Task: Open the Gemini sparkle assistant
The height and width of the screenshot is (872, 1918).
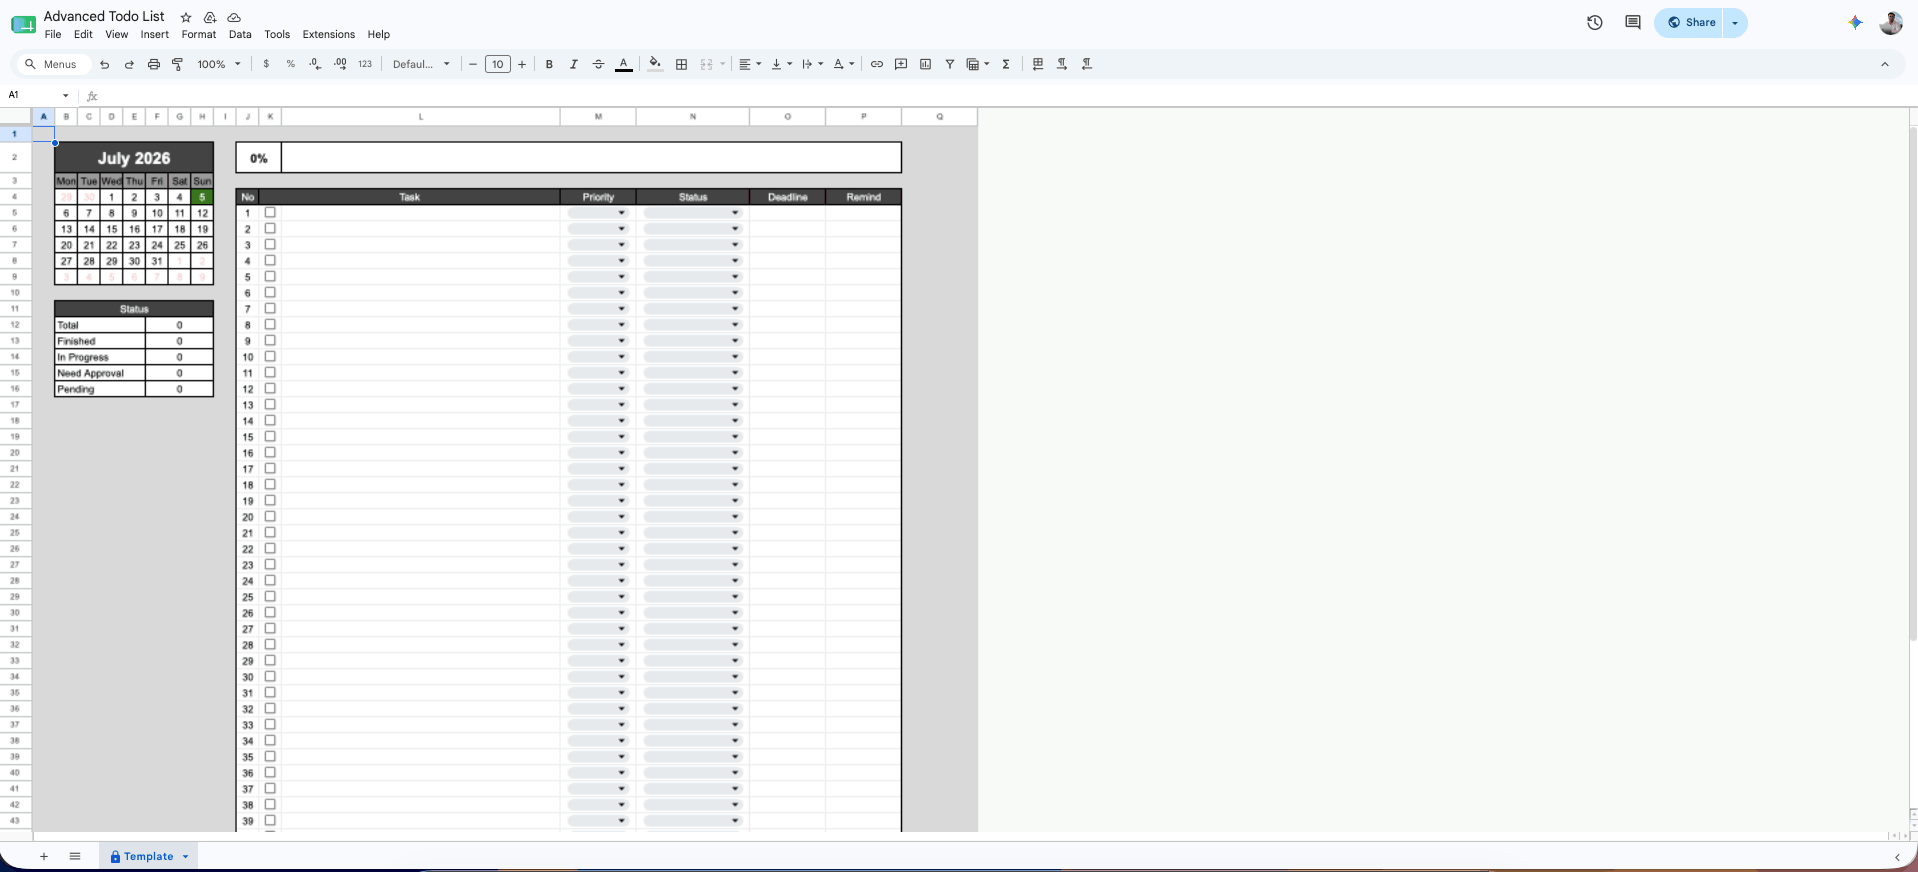Action: (x=1855, y=22)
